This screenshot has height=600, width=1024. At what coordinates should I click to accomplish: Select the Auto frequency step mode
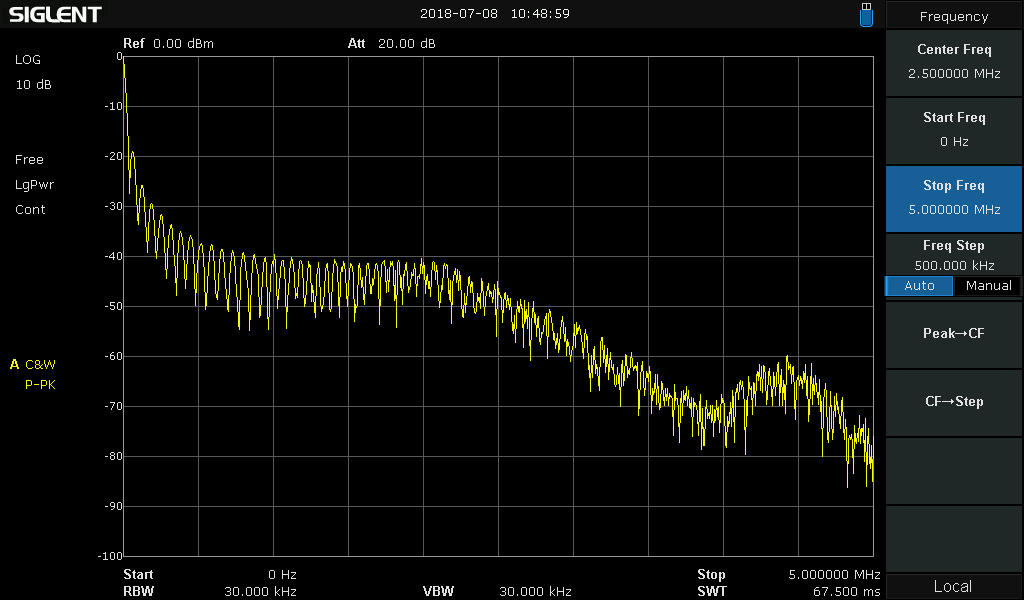(919, 286)
